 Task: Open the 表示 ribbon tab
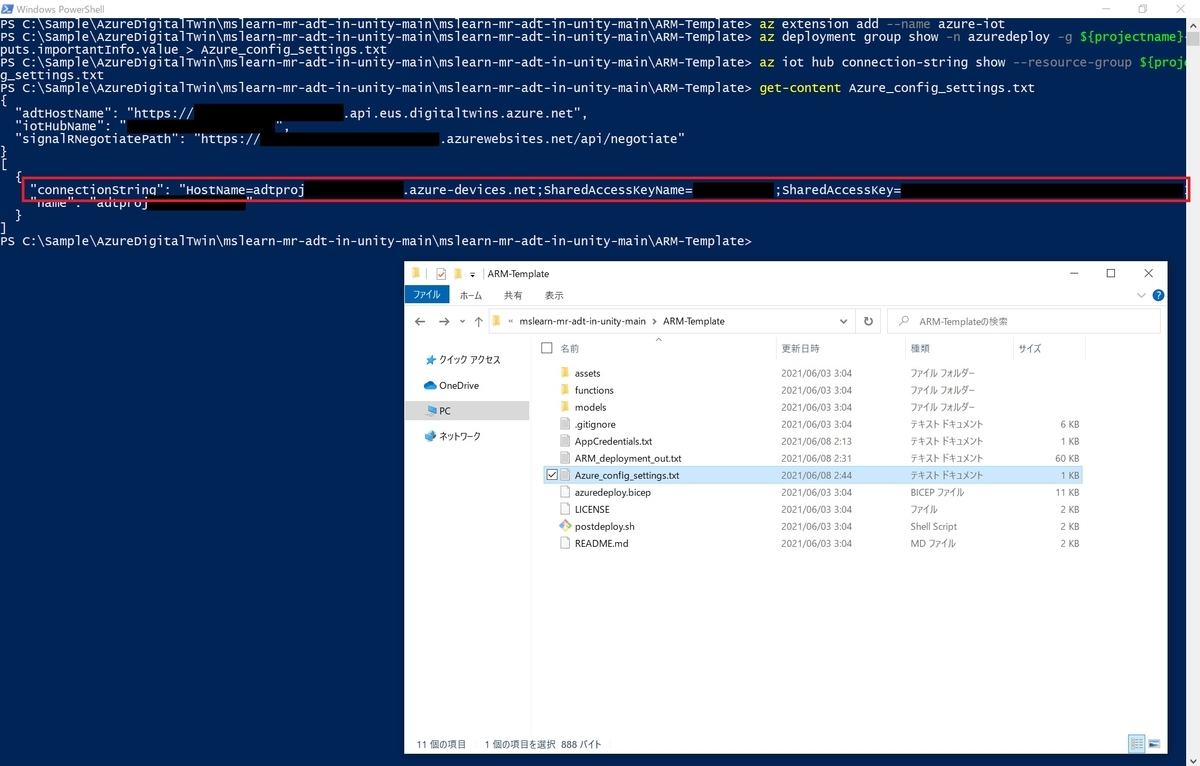coord(553,295)
